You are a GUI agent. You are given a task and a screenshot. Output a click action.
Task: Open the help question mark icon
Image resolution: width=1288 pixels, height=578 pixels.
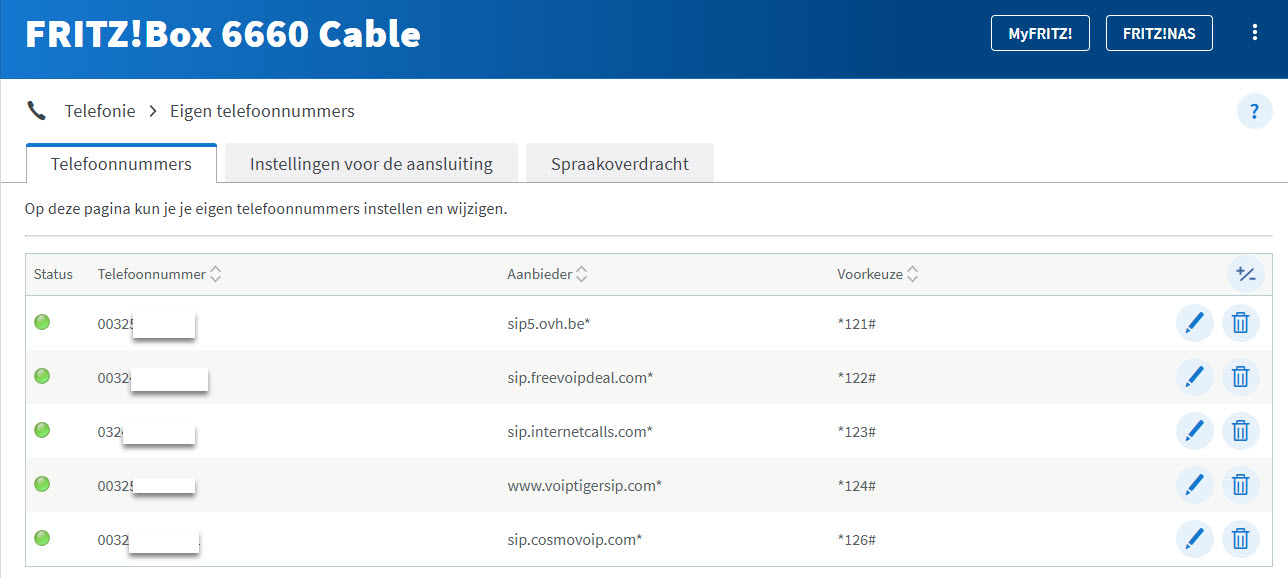point(1254,111)
